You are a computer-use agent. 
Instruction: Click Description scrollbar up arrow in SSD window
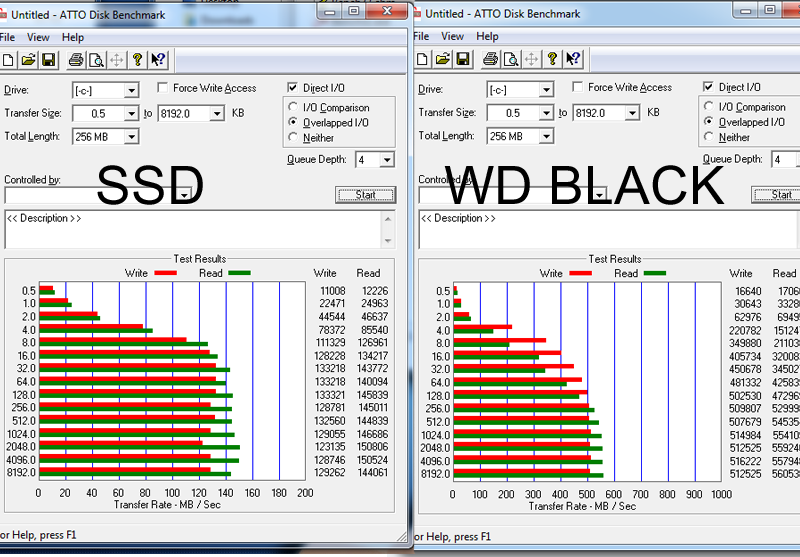click(x=388, y=219)
